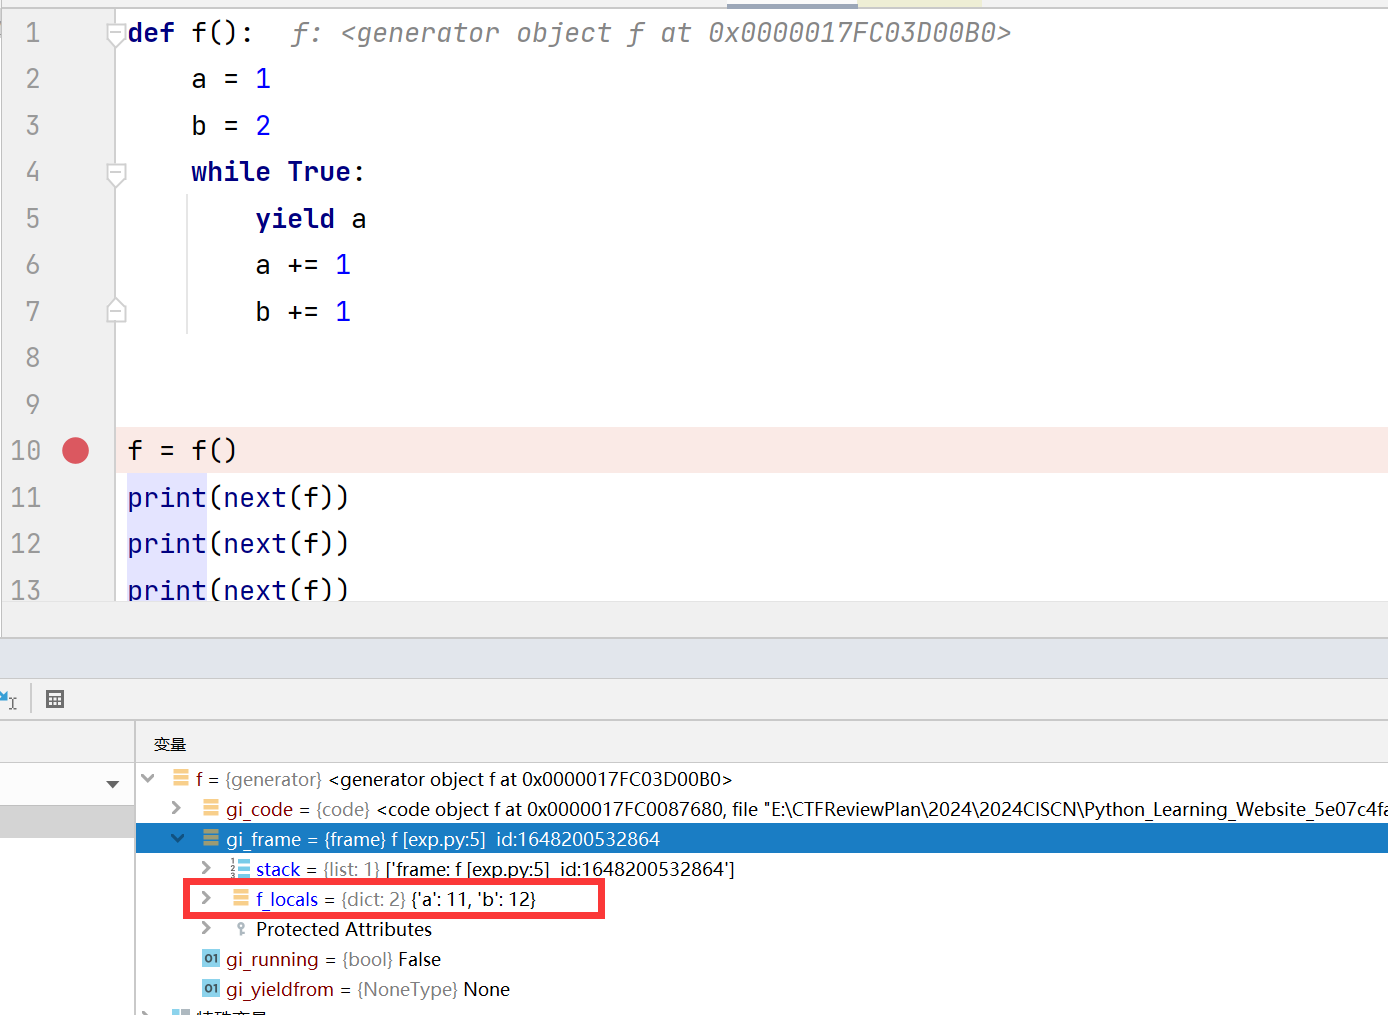
Task: Click the fold end marker on line 7
Action: point(116,310)
